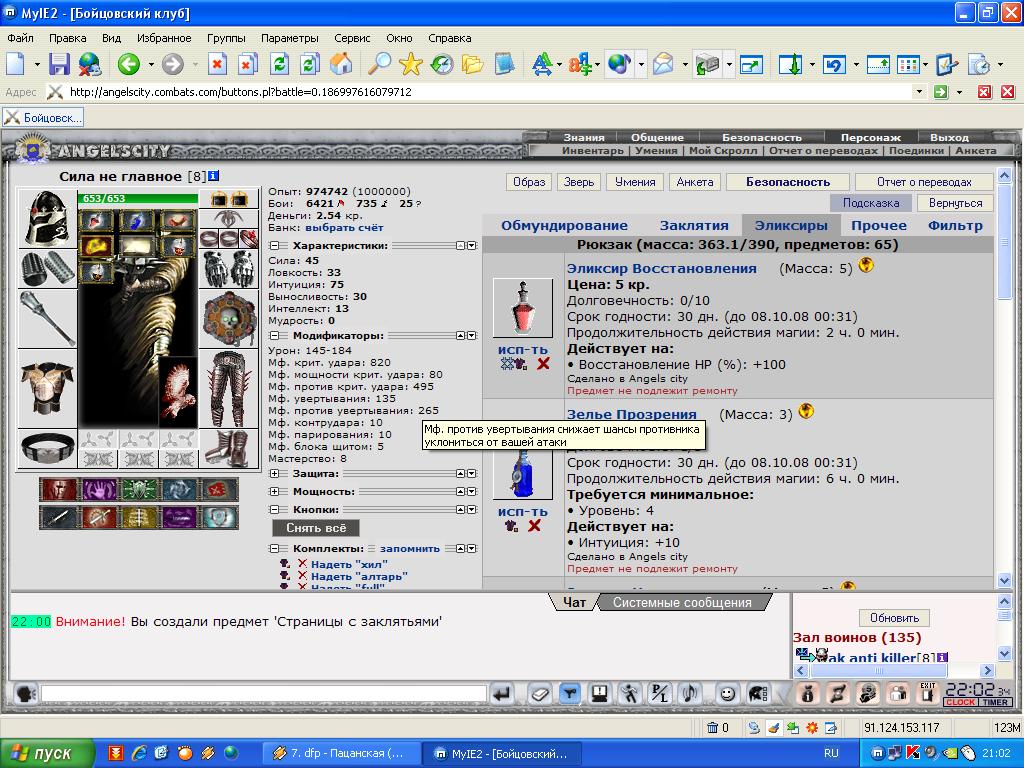Click the green Back arrow button

tap(129, 64)
